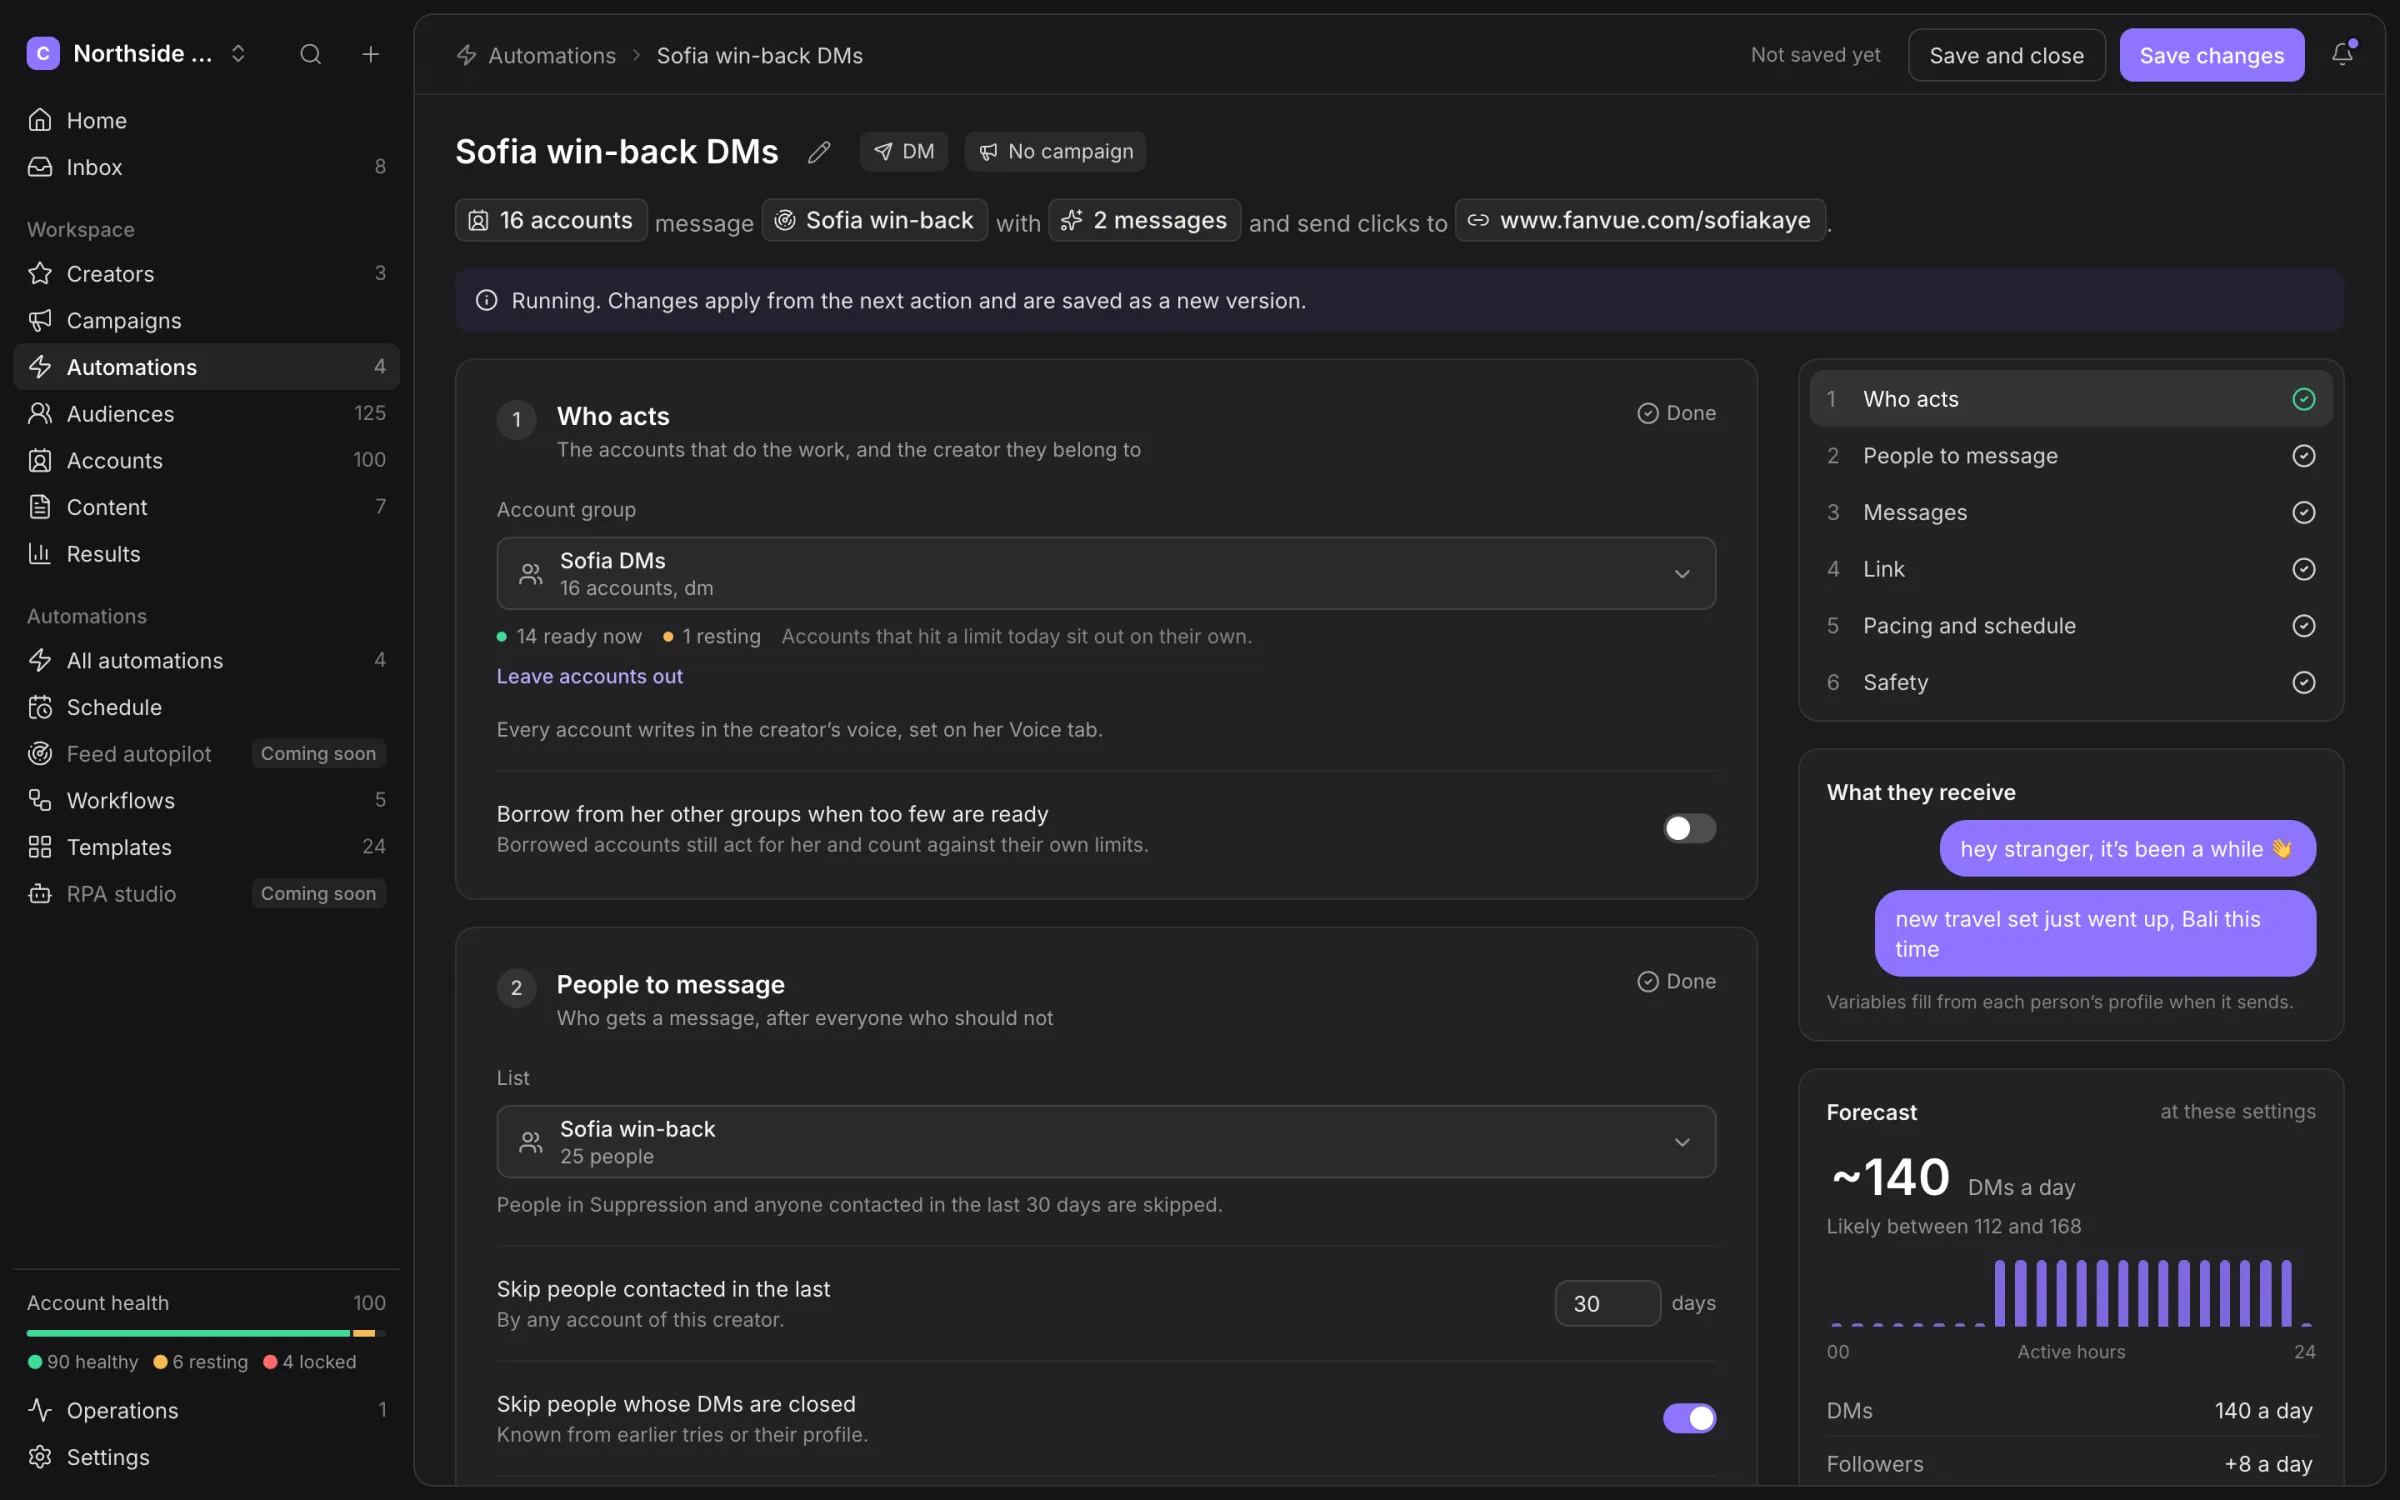This screenshot has height=1500, width=2400.
Task: Click the 'new travel set' message bubble
Action: [x=2095, y=933]
